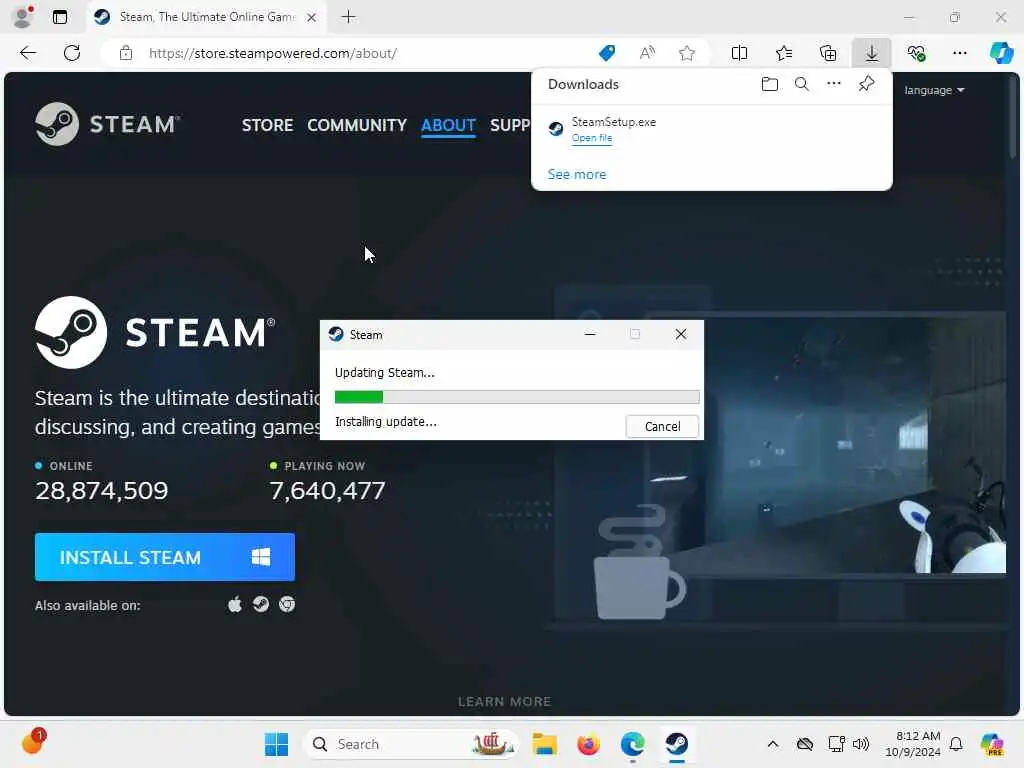Cancel the Steam update installation
Image resolution: width=1024 pixels, height=768 pixels.
tap(662, 426)
